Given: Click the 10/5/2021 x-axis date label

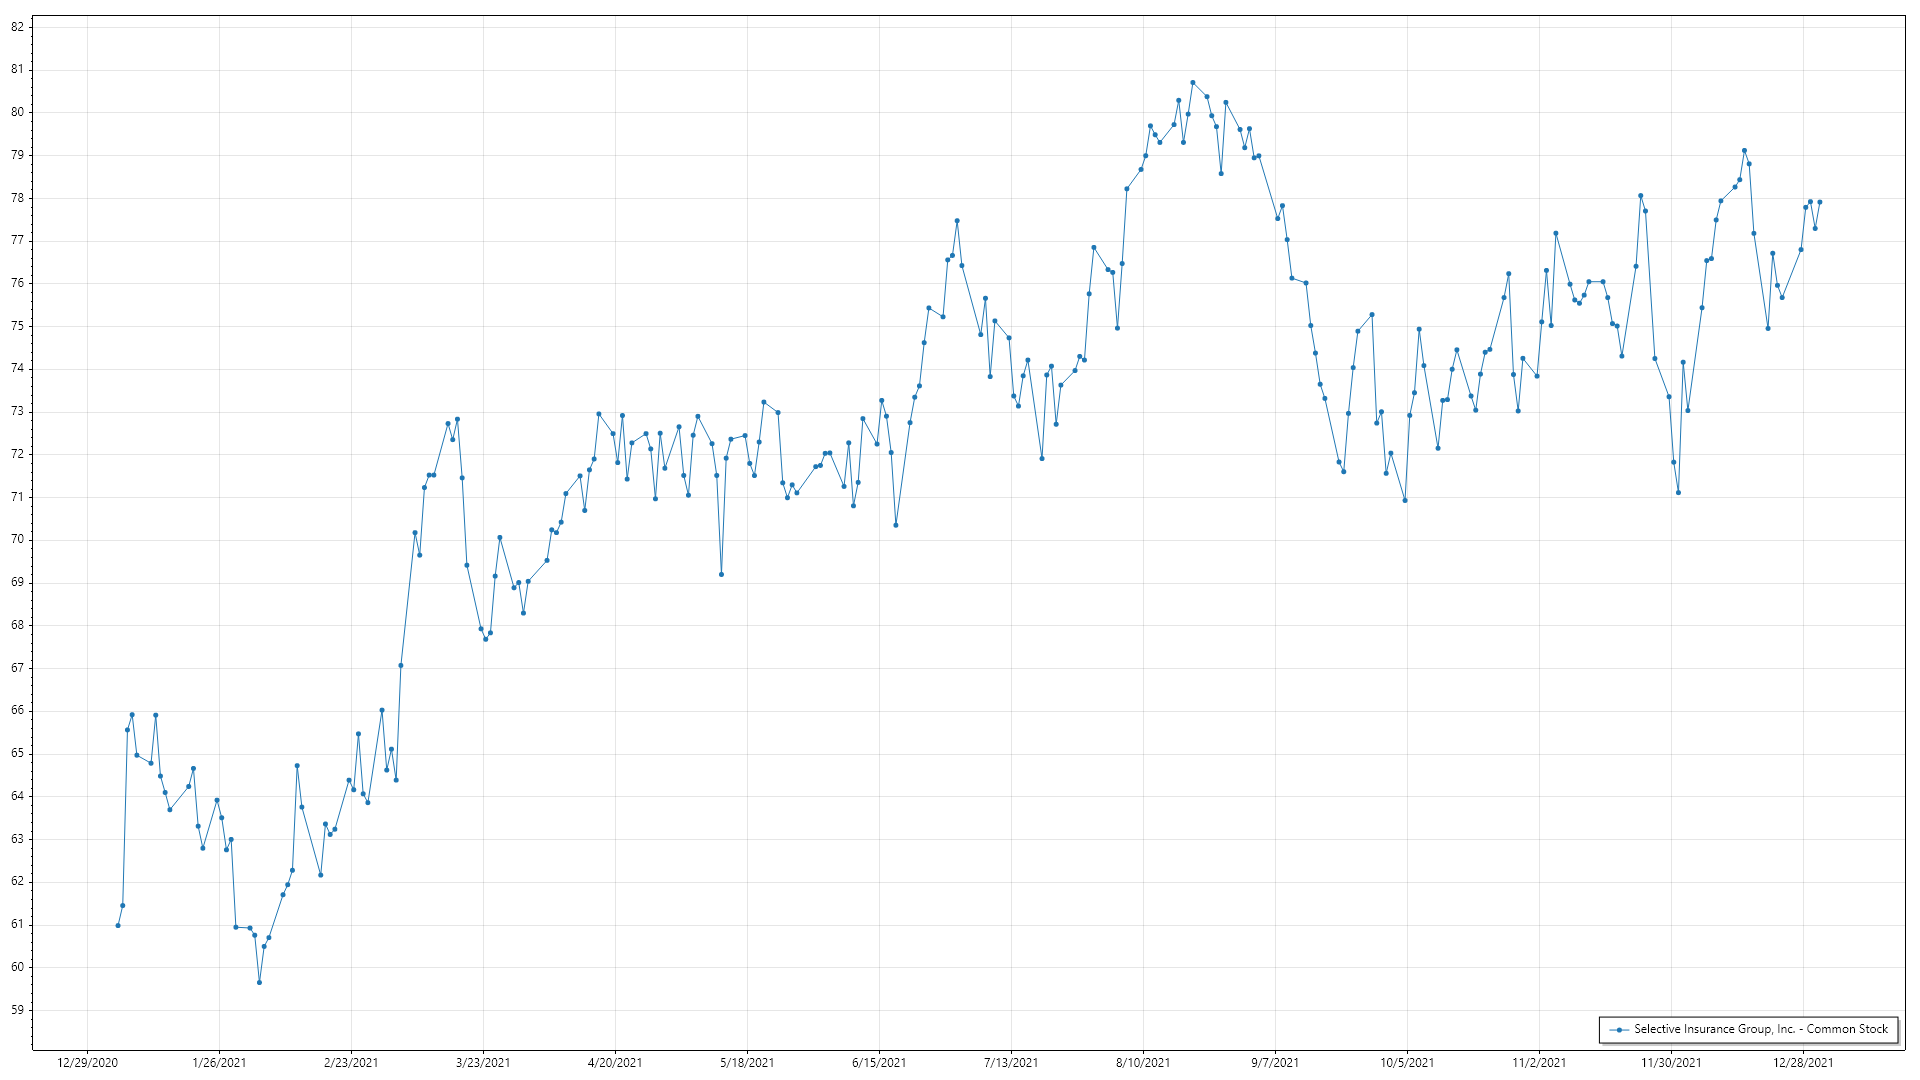Looking at the screenshot, I should coord(1407,1063).
